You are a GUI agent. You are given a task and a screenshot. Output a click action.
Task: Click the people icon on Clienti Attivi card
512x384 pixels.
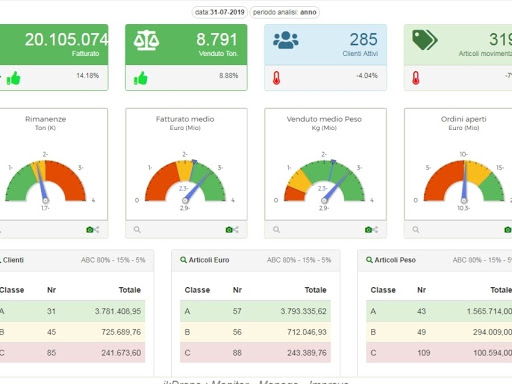tap(286, 40)
